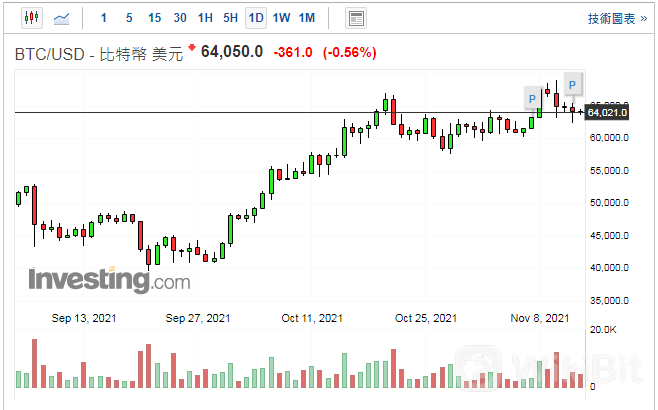The width and height of the screenshot is (658, 410).
Task: Click the BTC/USD - 比特幣 美元 title
Action: point(99,54)
